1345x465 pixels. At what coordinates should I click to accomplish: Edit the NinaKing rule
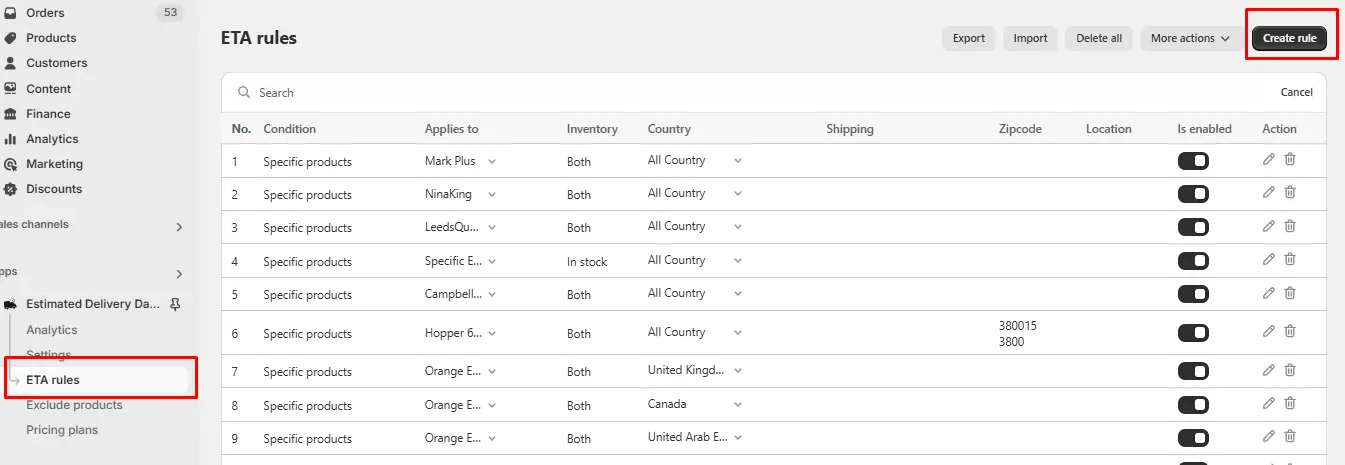1269,192
